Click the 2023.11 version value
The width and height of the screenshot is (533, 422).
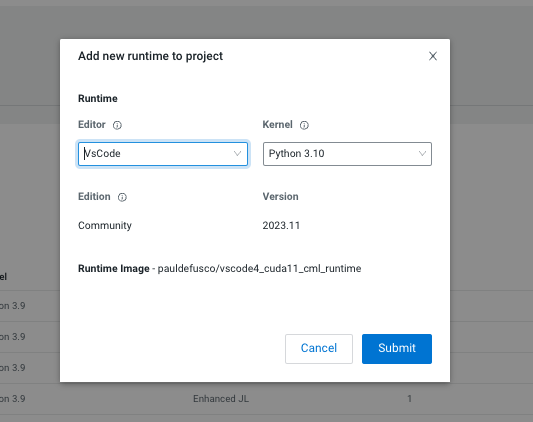tap(281, 225)
